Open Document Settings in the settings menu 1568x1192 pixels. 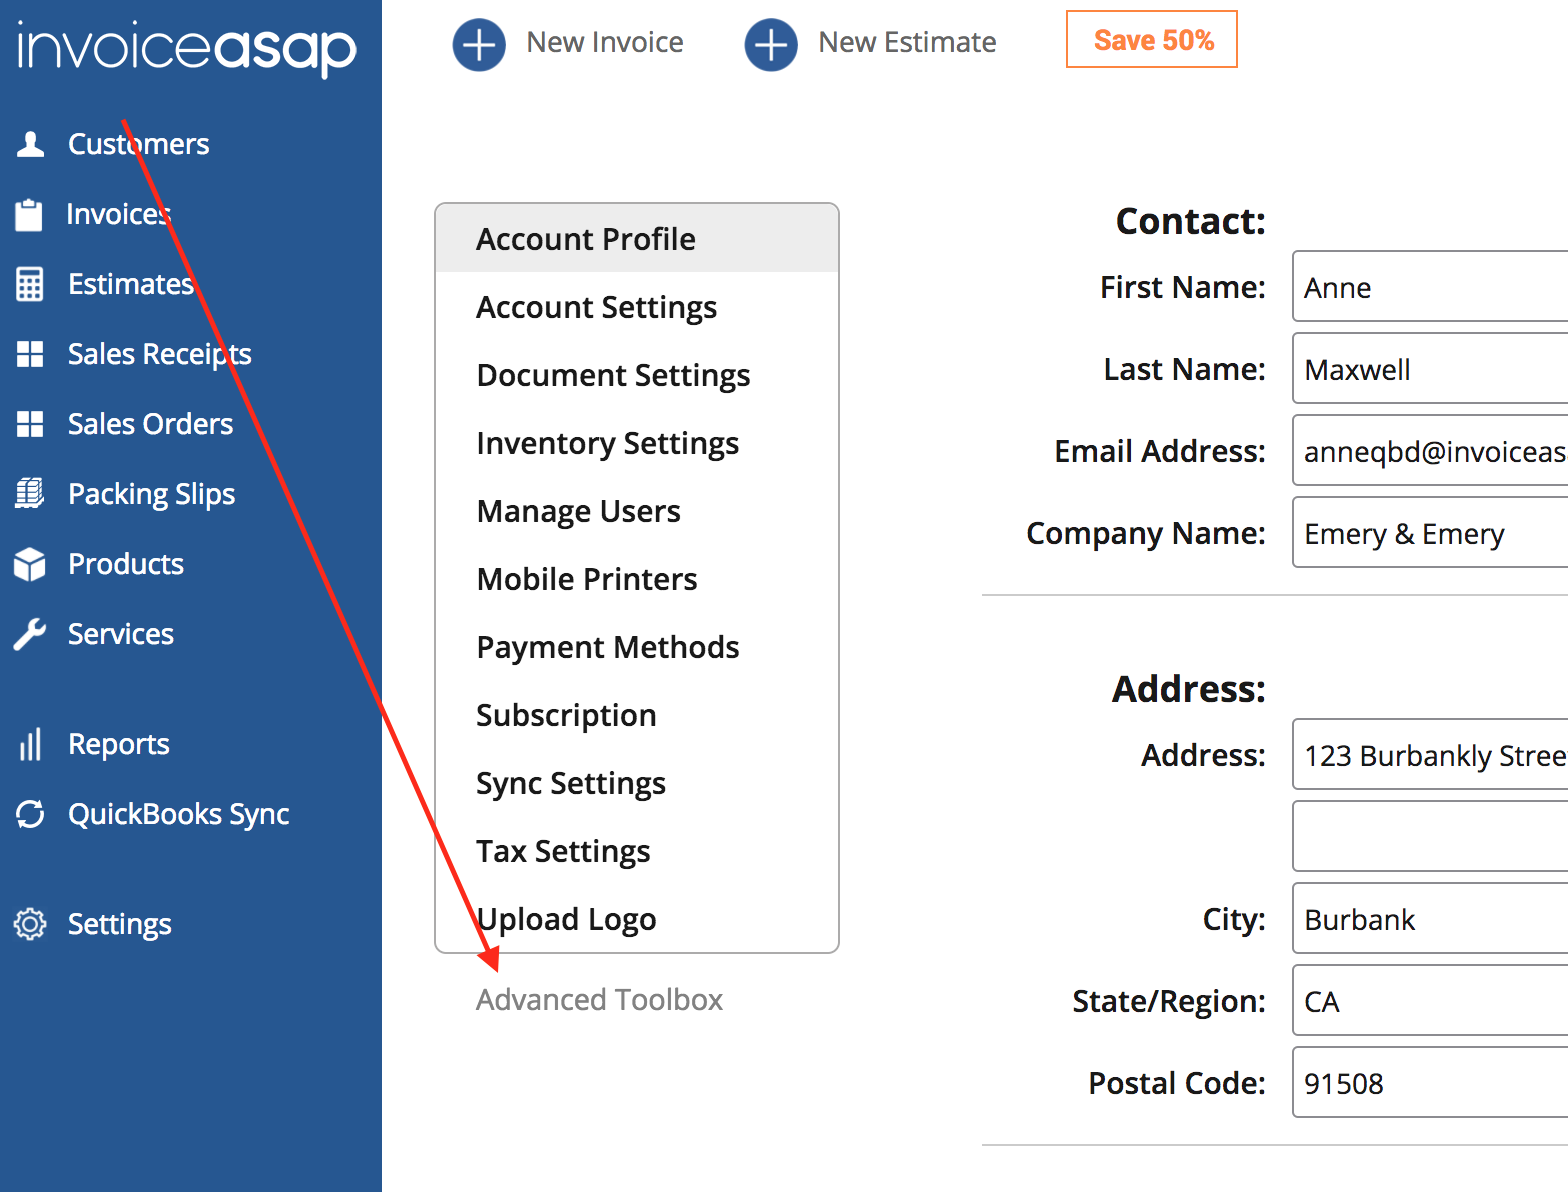(x=613, y=376)
